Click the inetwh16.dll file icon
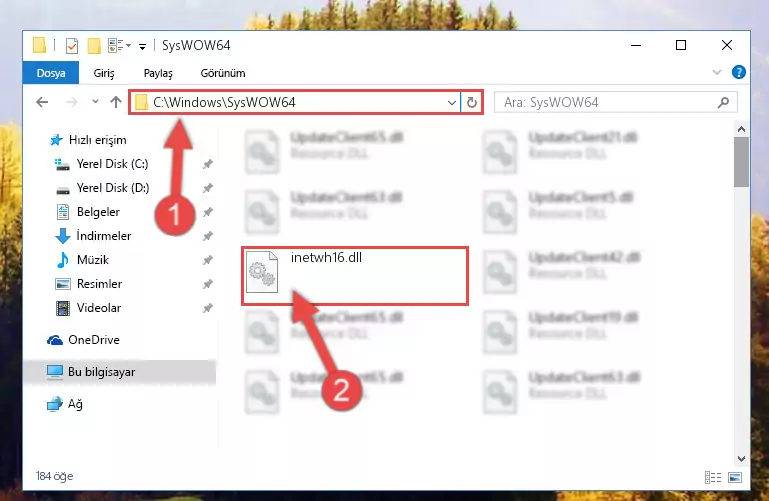The width and height of the screenshot is (769, 501). [x=262, y=272]
